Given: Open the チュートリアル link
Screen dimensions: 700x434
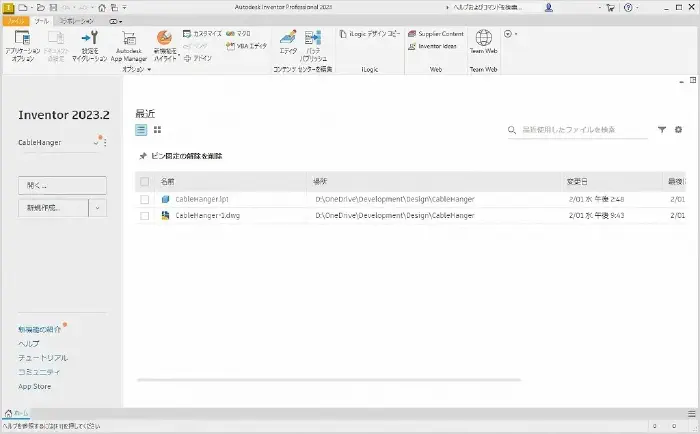Looking at the screenshot, I should coord(42,357).
